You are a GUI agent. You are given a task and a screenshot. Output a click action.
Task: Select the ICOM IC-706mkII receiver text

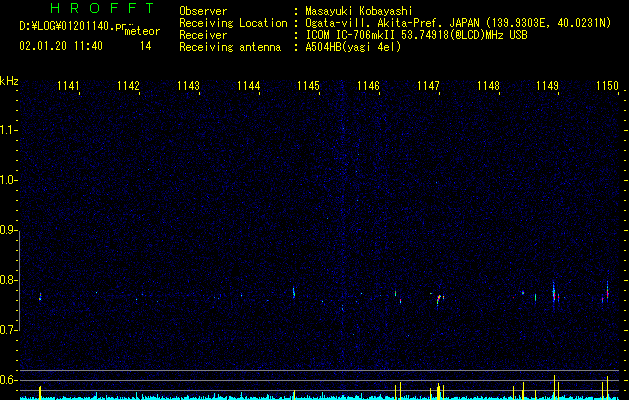pos(416,35)
